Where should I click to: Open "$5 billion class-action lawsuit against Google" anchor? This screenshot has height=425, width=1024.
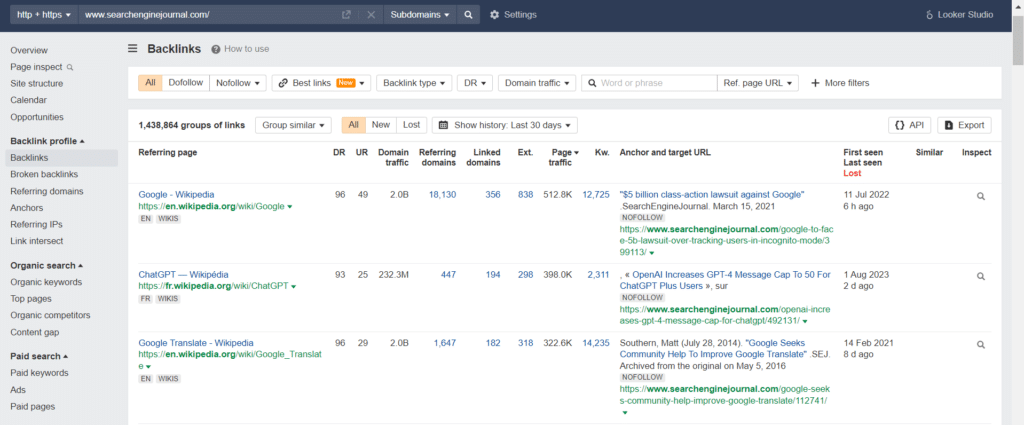[x=712, y=195]
